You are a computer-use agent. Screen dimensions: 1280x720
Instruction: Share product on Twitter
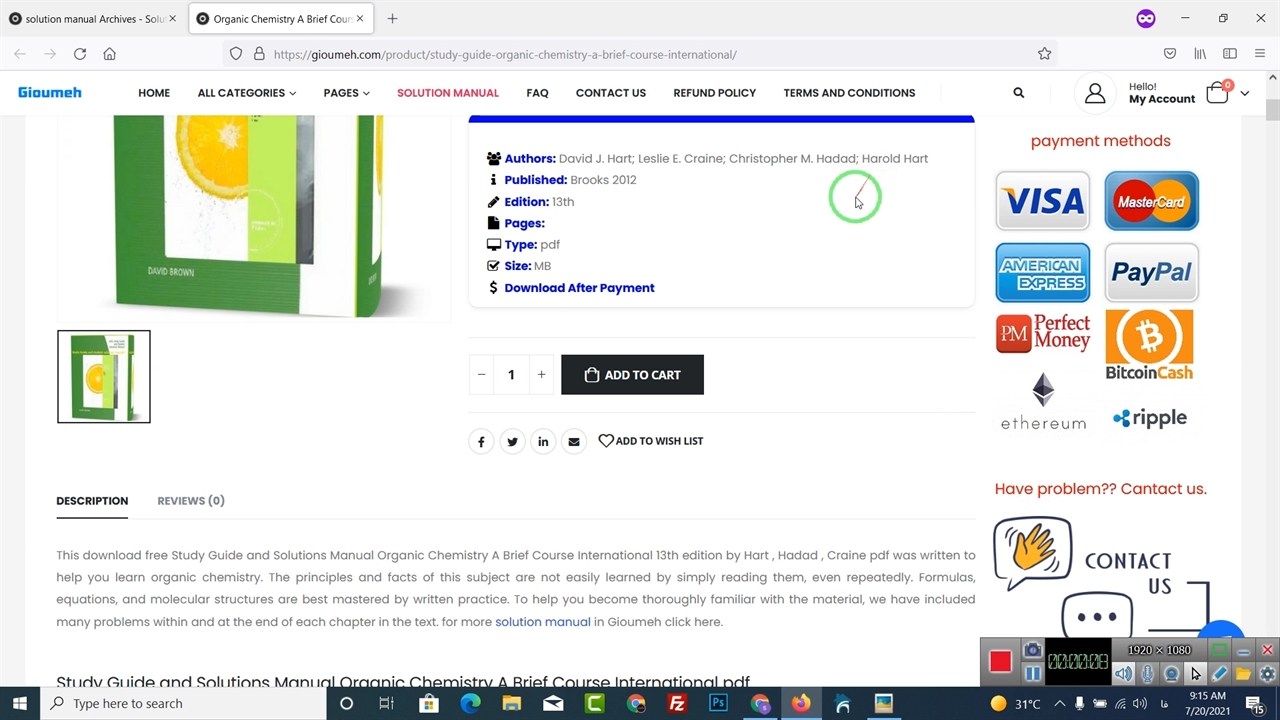(x=512, y=441)
